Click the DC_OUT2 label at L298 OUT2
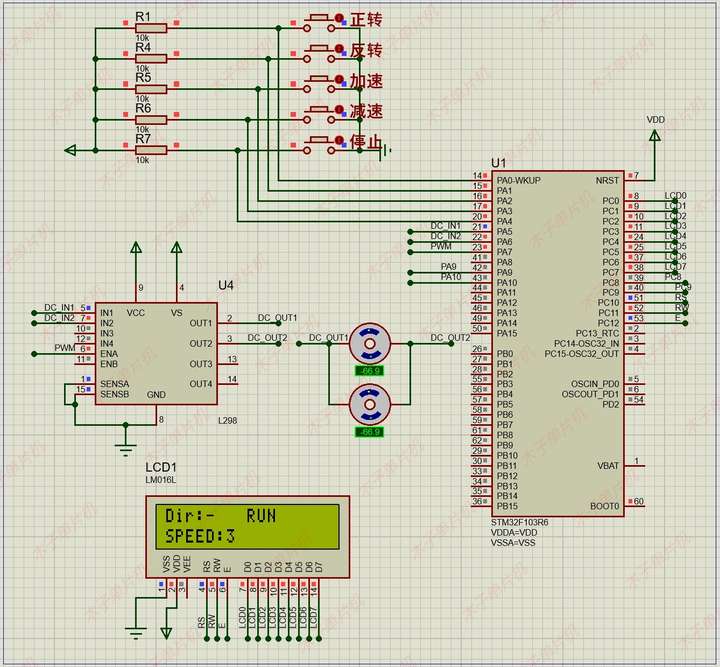The width and height of the screenshot is (720, 667). pyautogui.click(x=267, y=338)
